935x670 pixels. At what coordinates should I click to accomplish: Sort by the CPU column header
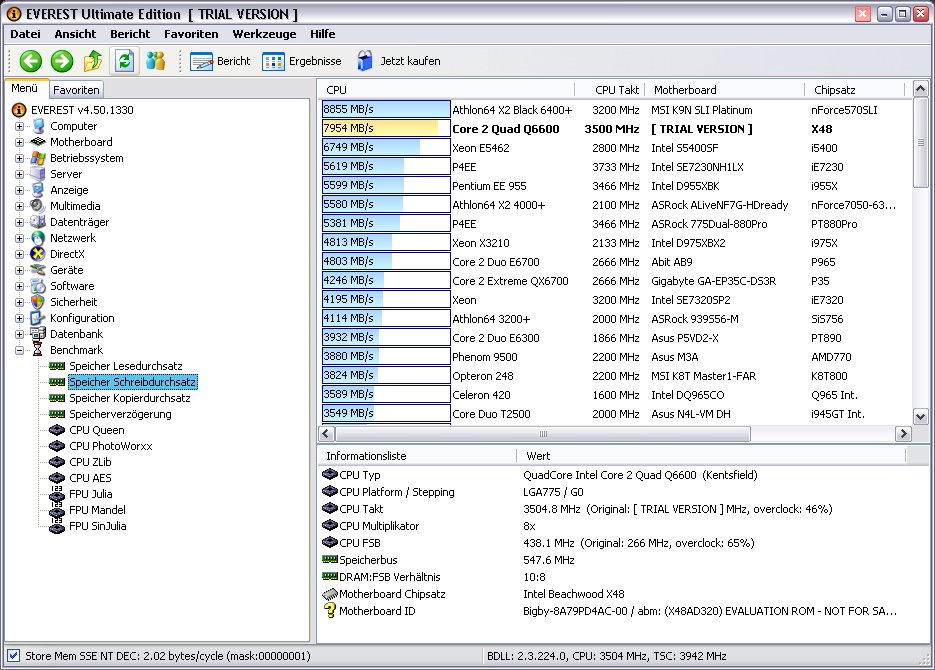[447, 90]
